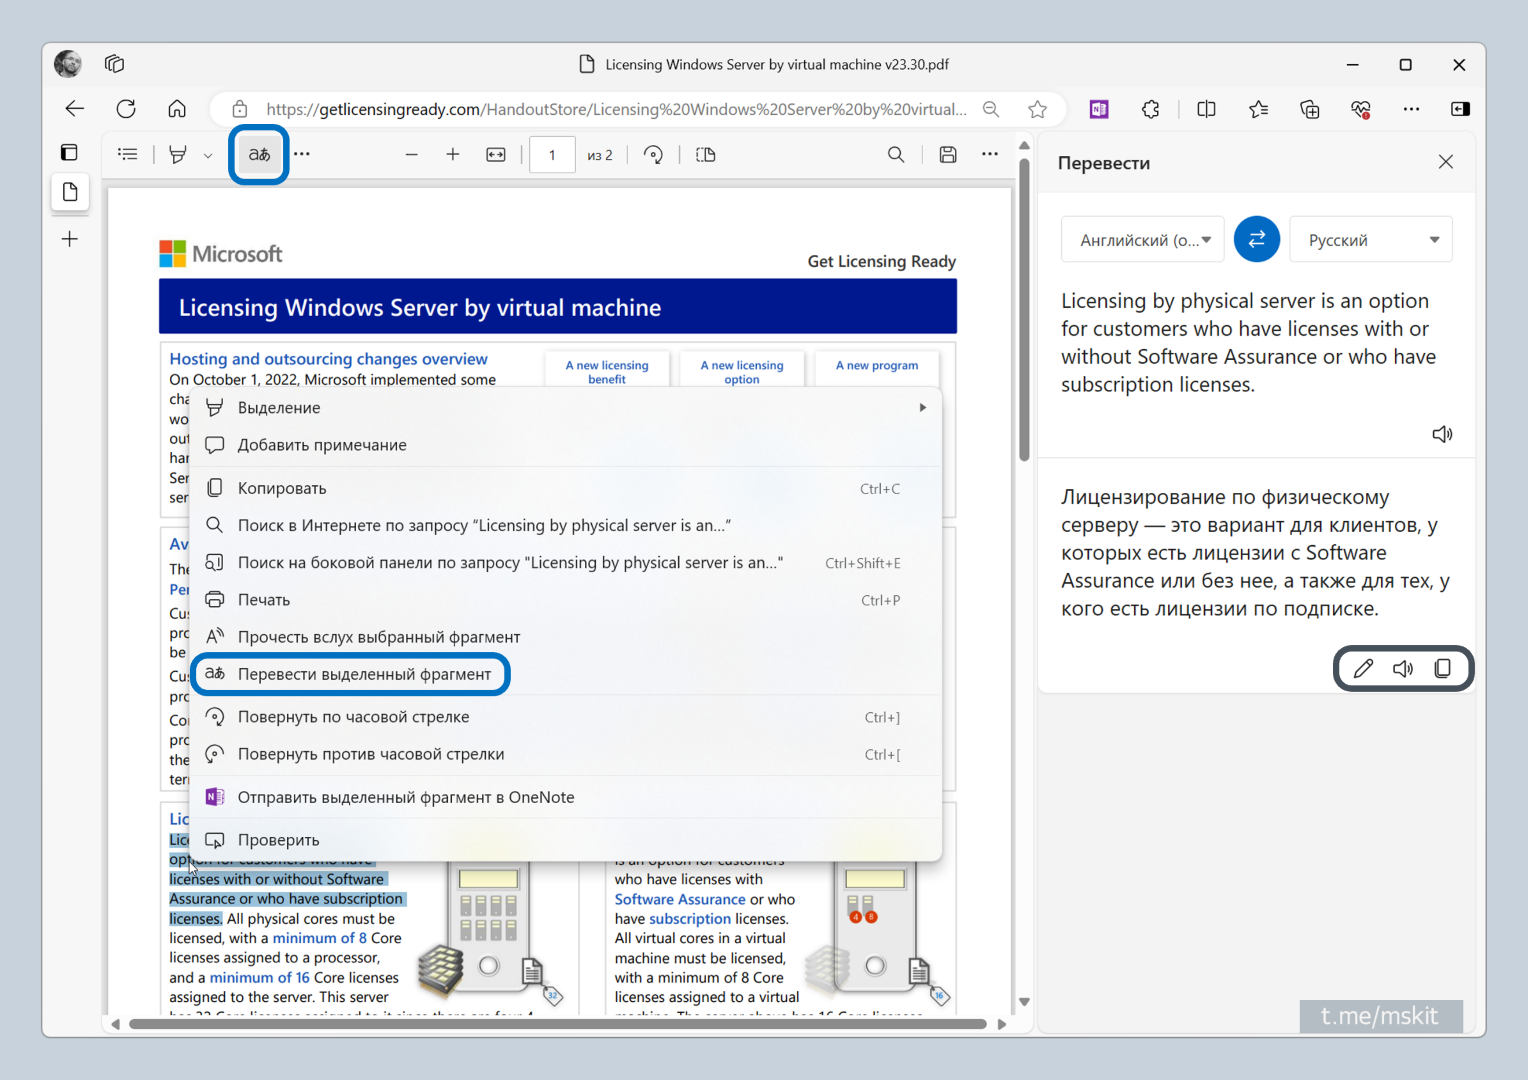Open the Translate tool in PDF toolbar

[259, 154]
